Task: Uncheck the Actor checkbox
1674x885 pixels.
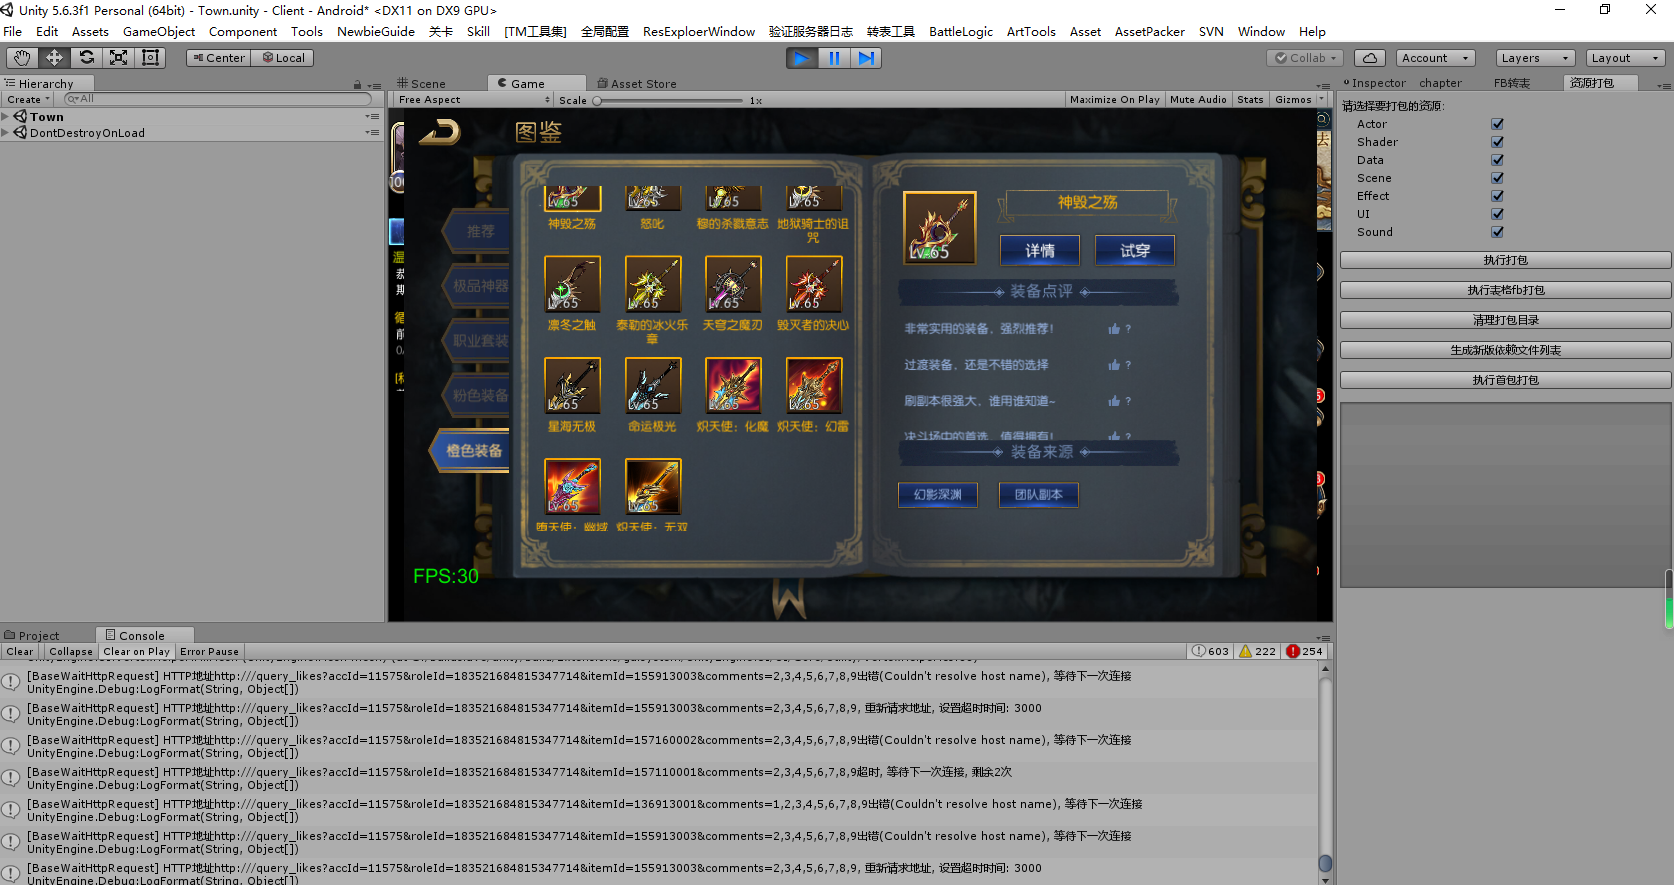Action: click(1497, 124)
